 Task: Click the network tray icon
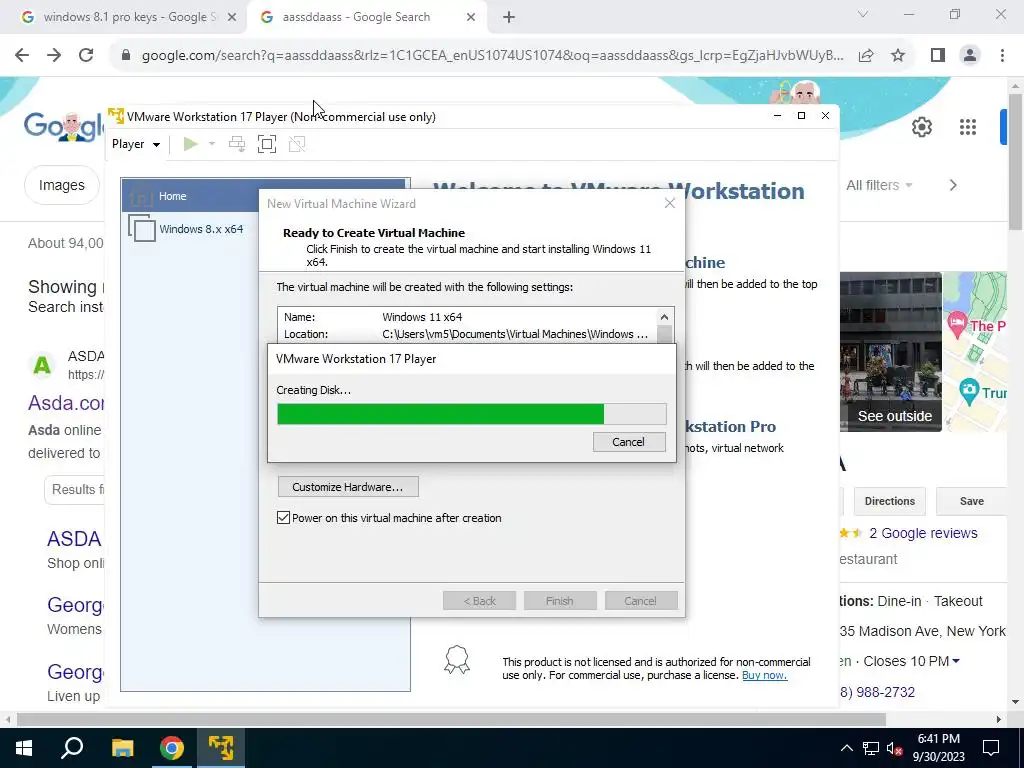871,748
